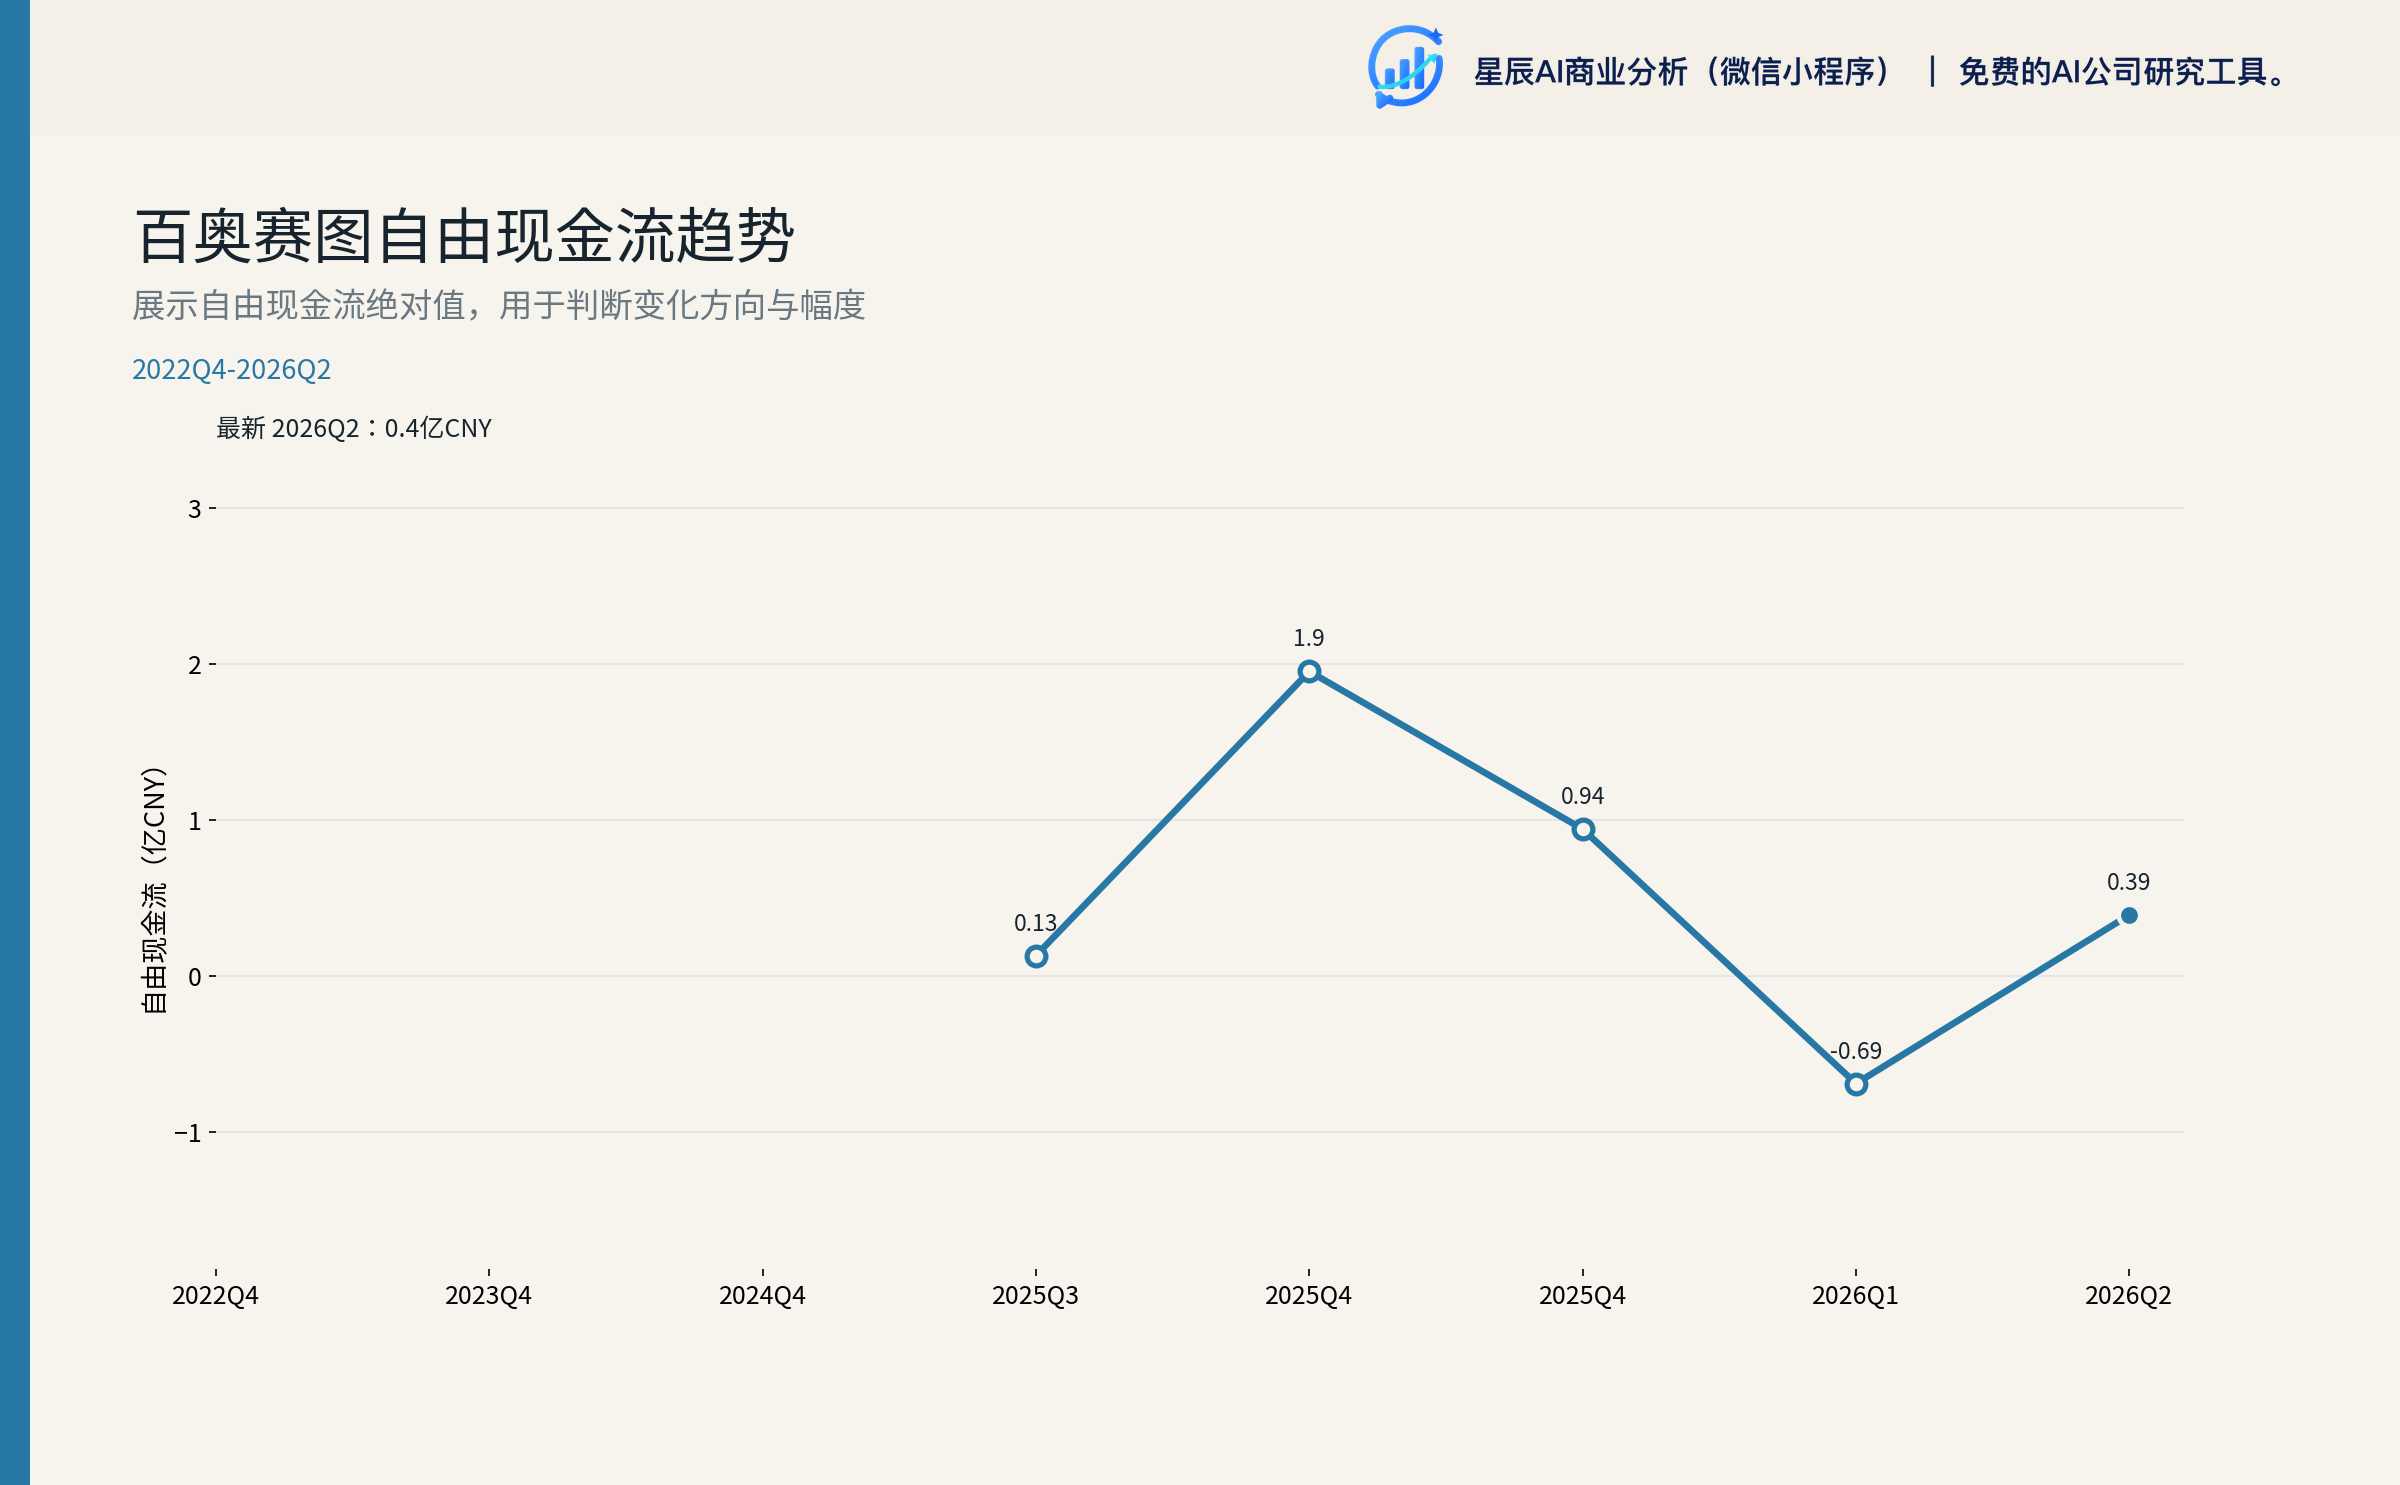
Task: Click the y-axis label 1
Action: click(x=195, y=821)
